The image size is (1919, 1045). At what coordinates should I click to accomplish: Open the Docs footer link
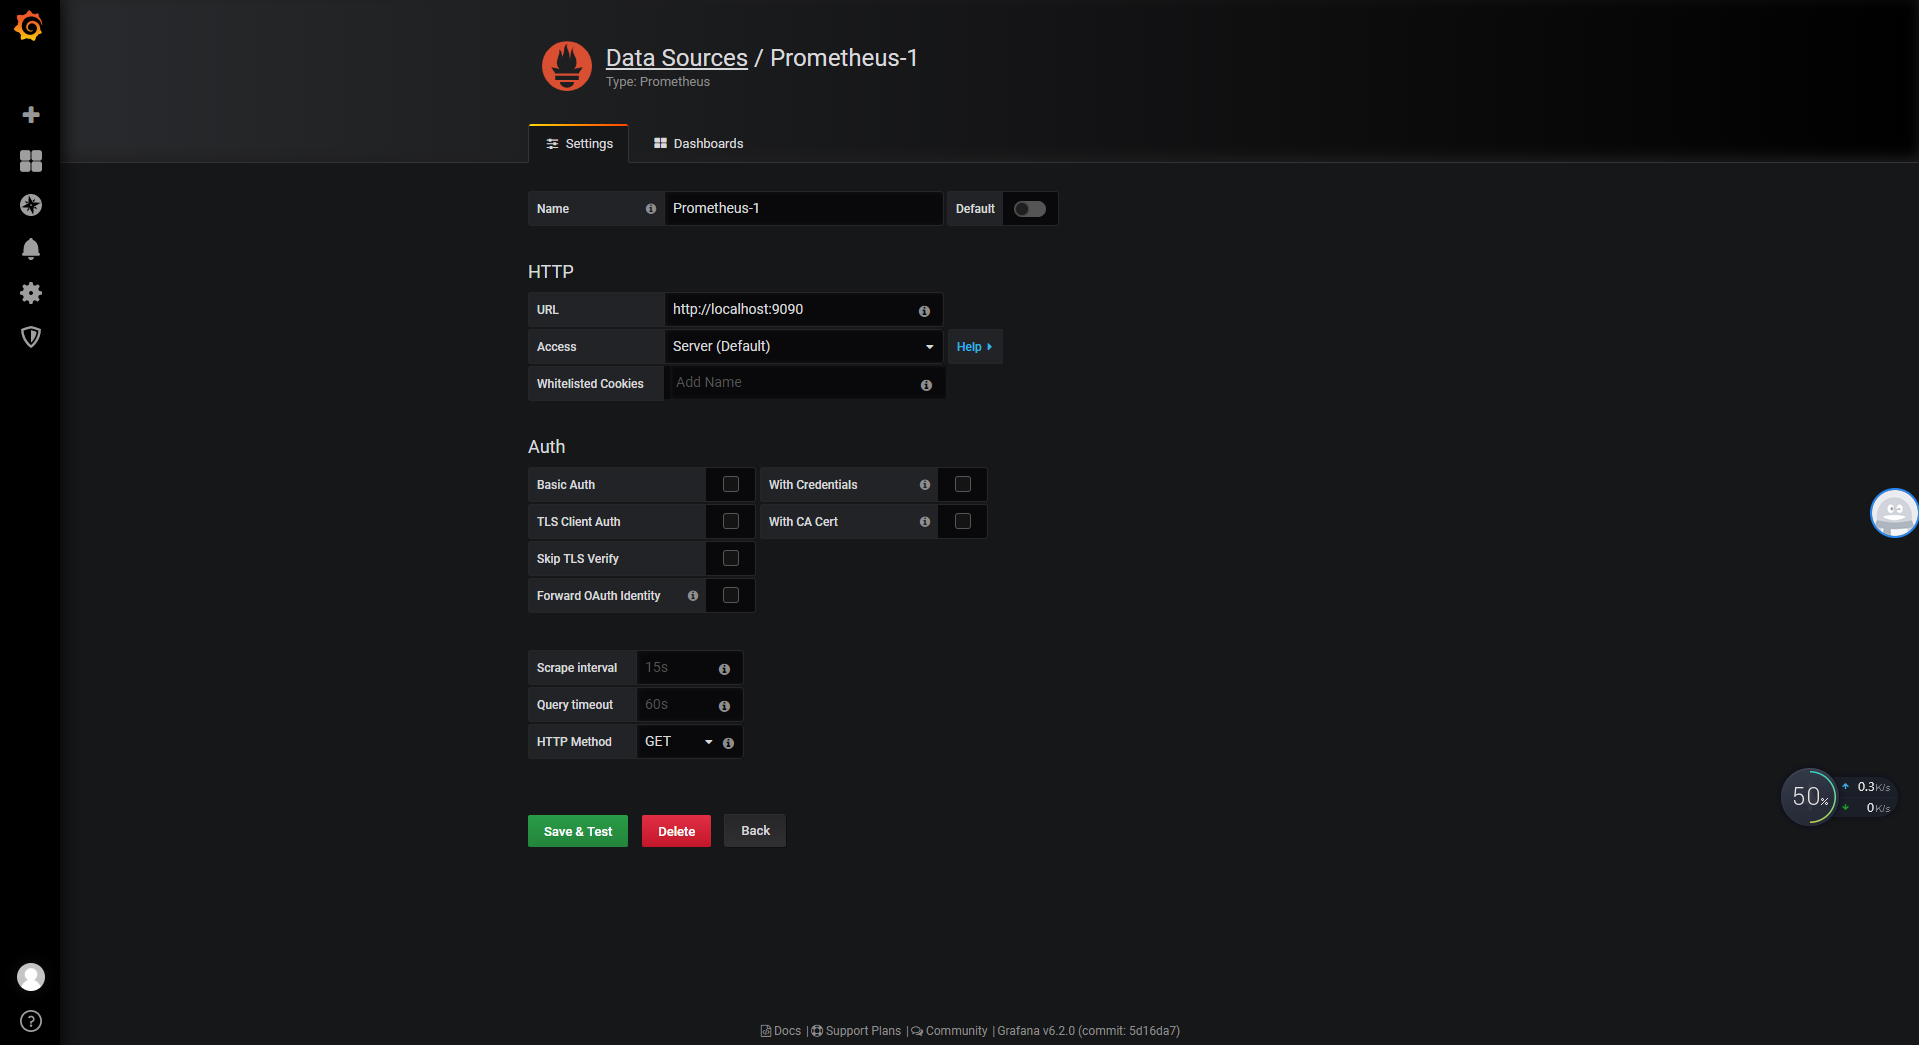(x=781, y=1031)
